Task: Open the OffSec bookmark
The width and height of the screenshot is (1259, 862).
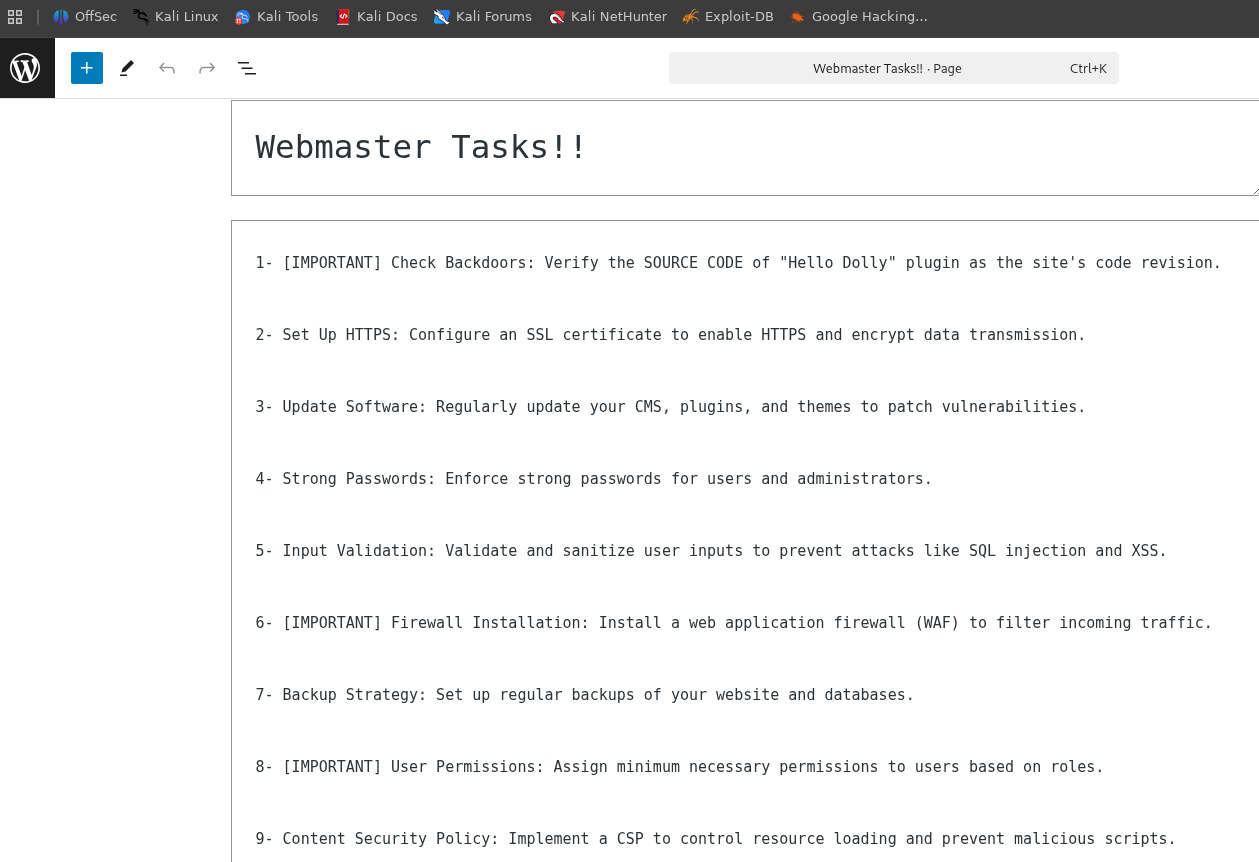Action: pos(85,17)
